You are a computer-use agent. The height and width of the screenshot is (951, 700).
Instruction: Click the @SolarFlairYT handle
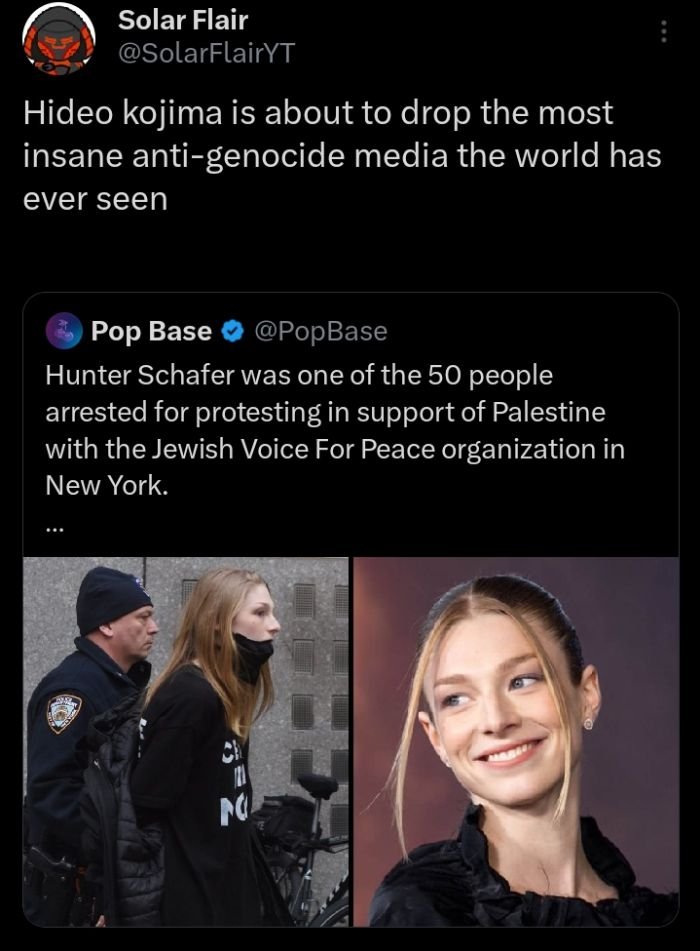click(206, 53)
